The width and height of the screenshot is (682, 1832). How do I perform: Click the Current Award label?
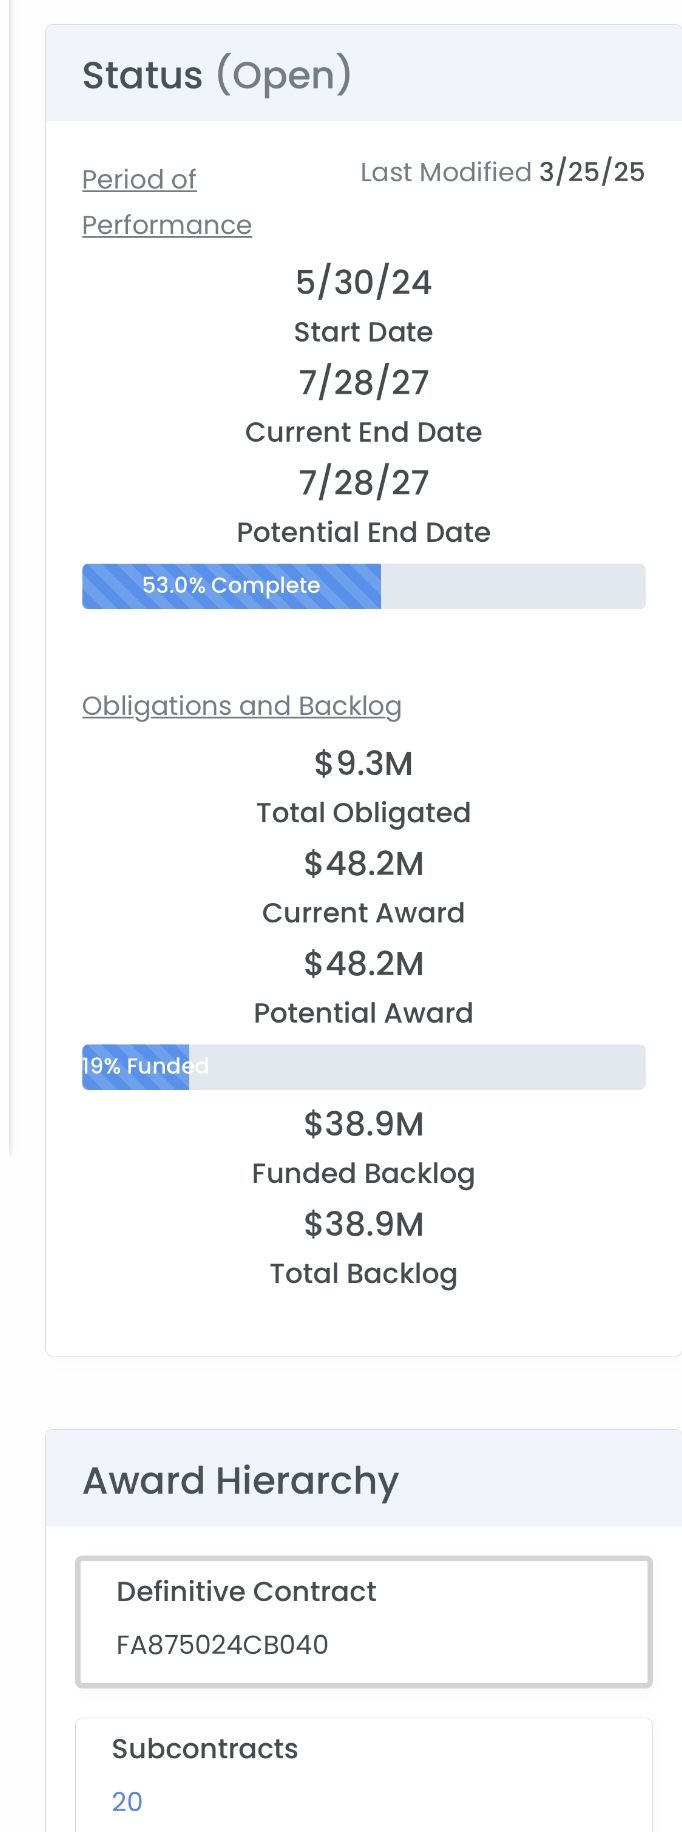coord(363,913)
